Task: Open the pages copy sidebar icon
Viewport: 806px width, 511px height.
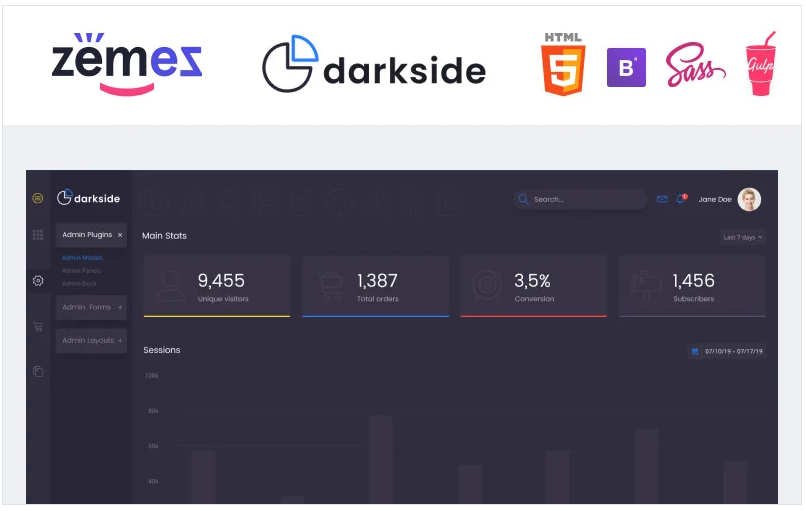Action: [x=38, y=371]
